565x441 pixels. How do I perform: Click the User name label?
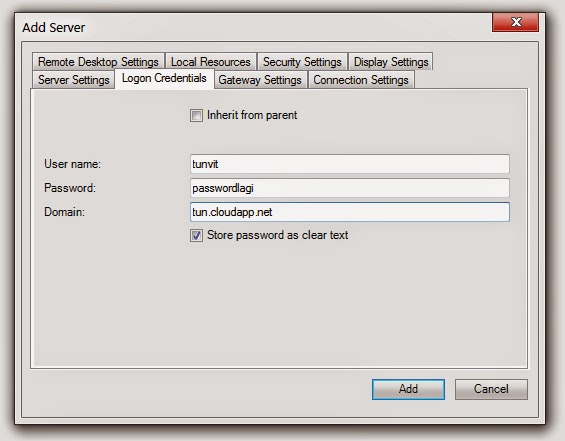[x=72, y=164]
